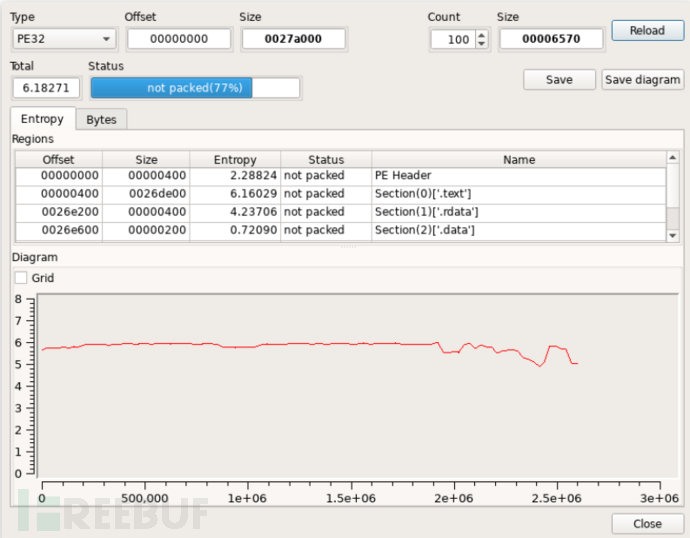690x538 pixels.
Task: Select the Section(2) .data row
Action: [340, 230]
